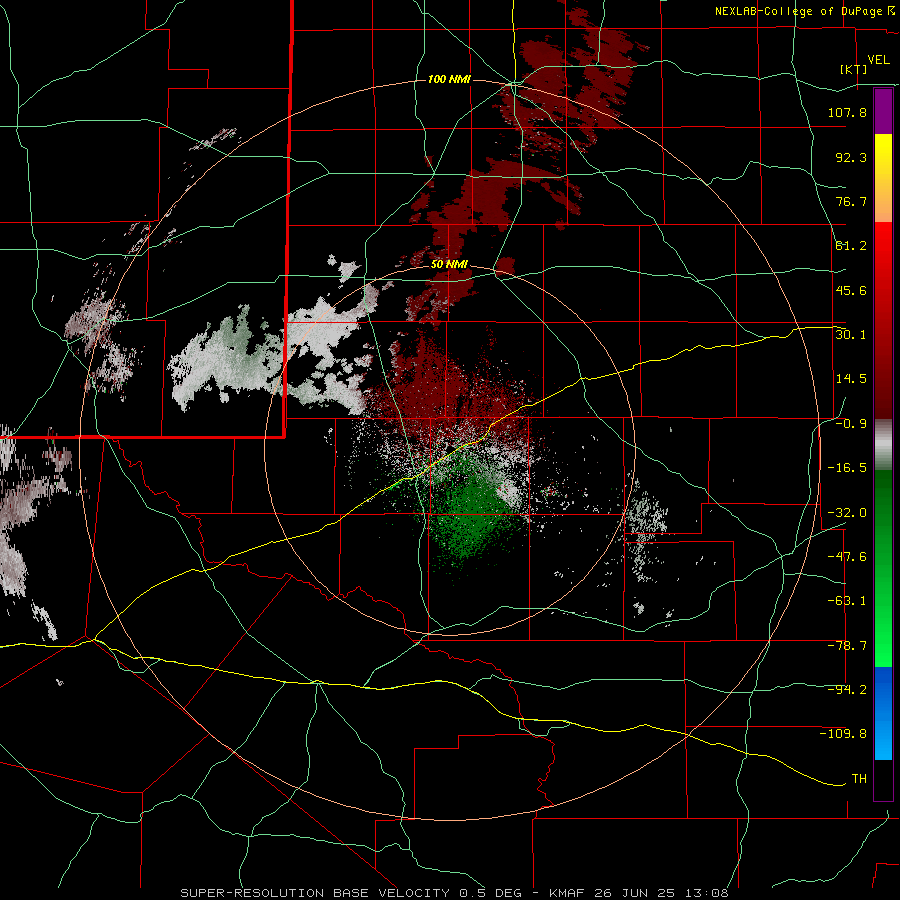Select the -16.5 velocity scale value
900x900 pixels.
pos(847,468)
